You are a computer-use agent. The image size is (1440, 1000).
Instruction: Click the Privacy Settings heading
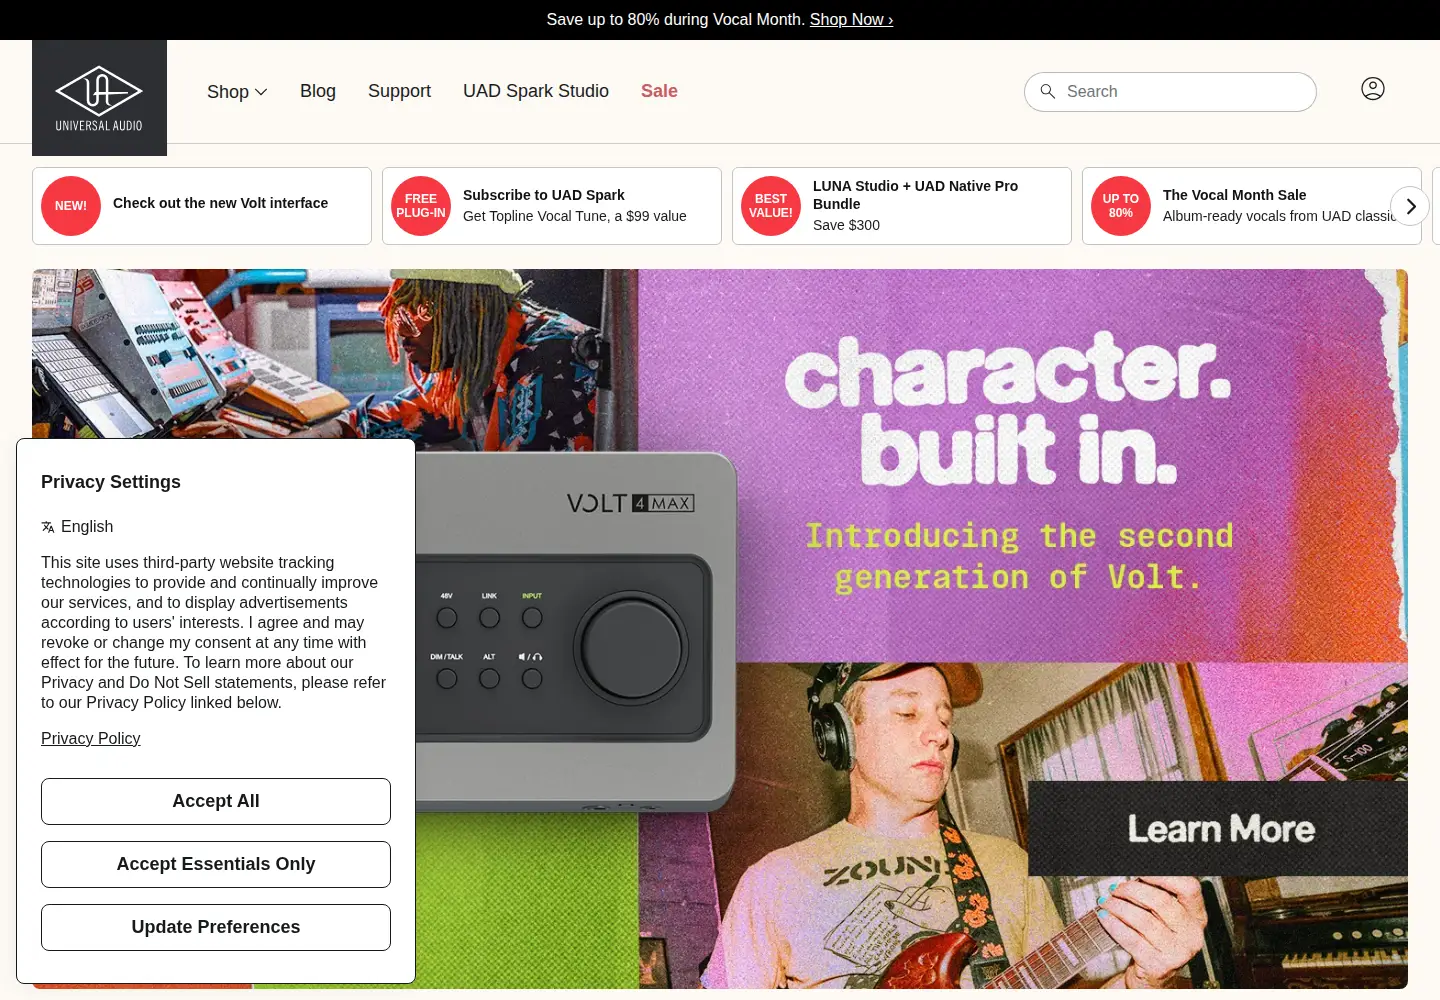pyautogui.click(x=111, y=482)
